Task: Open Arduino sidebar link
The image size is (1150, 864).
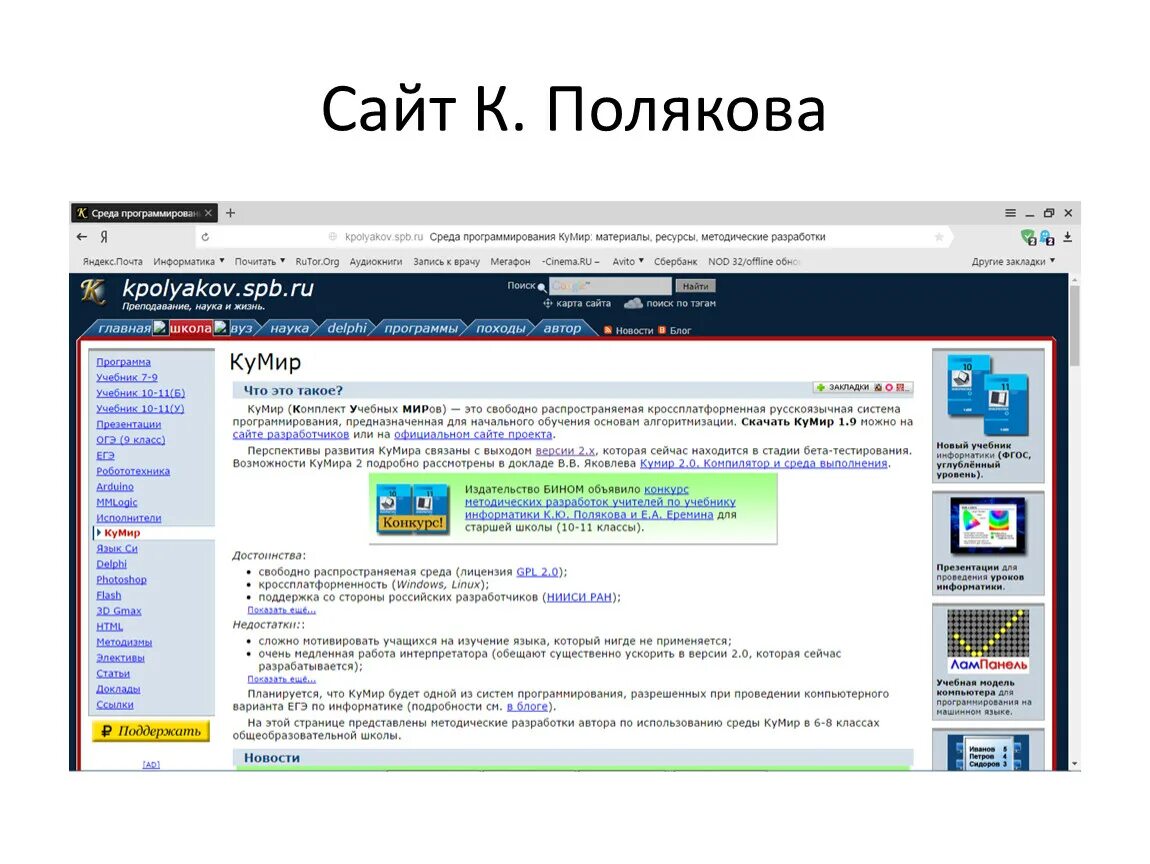Action: (114, 486)
